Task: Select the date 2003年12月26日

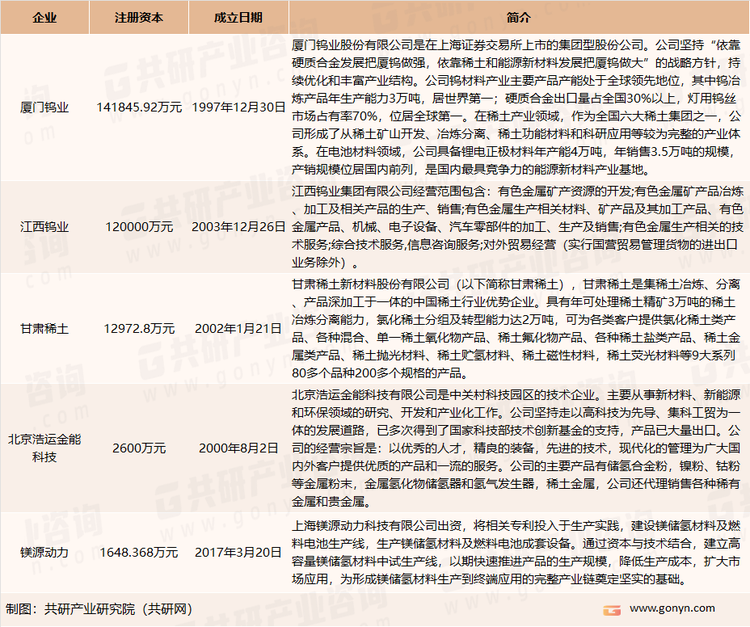Action: [x=238, y=227]
